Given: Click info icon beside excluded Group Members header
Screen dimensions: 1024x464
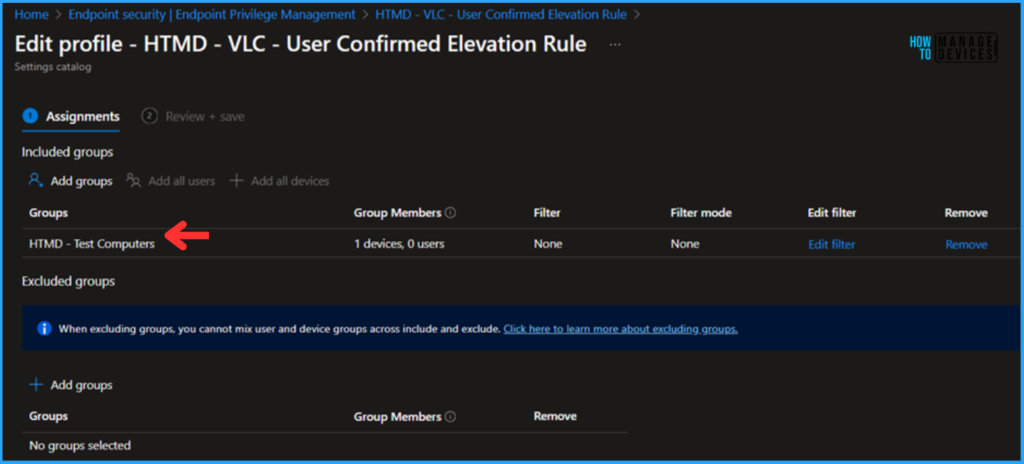Looking at the screenshot, I should click(x=450, y=416).
